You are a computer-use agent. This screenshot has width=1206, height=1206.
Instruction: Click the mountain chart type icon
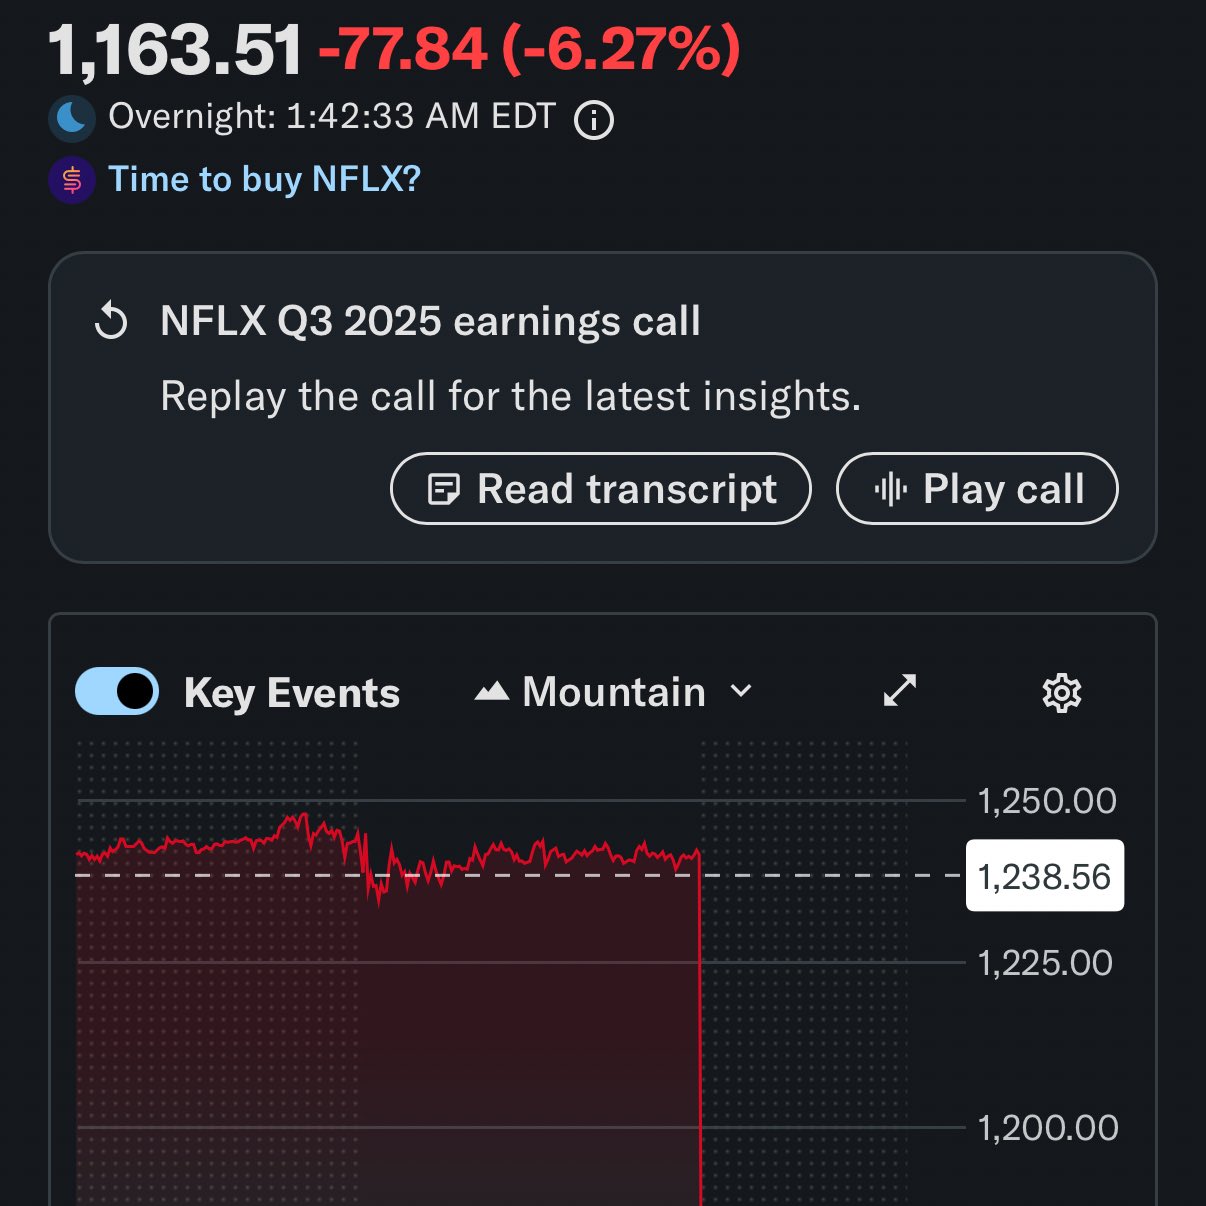[x=491, y=692]
